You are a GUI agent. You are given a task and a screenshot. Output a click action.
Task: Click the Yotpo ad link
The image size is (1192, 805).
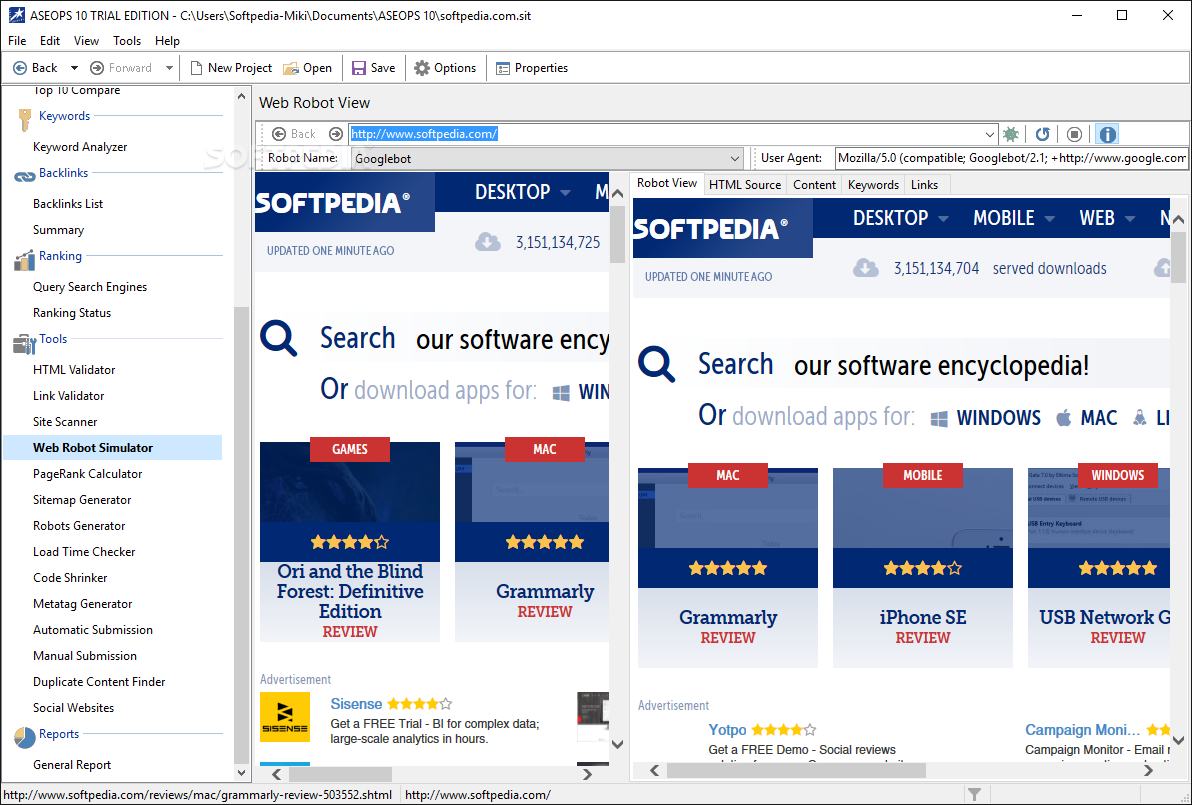click(x=727, y=730)
